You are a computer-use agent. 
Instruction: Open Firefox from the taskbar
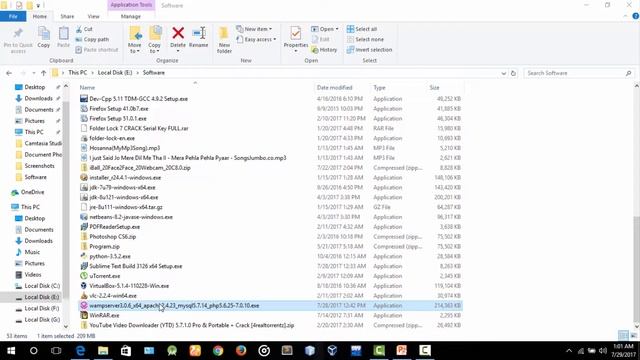coord(241,351)
